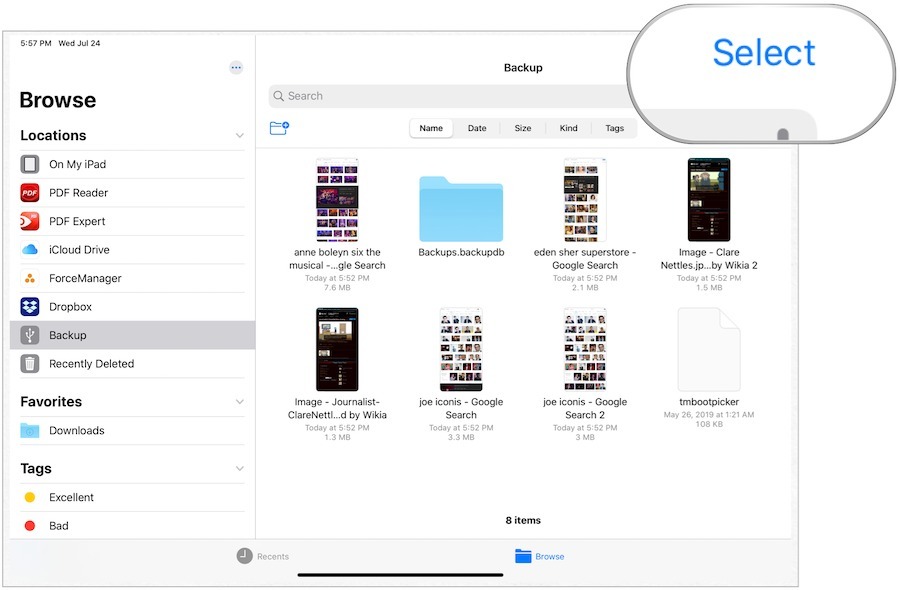The height and width of the screenshot is (590, 900).
Task: Collapse the Tags section
Action: point(239,469)
